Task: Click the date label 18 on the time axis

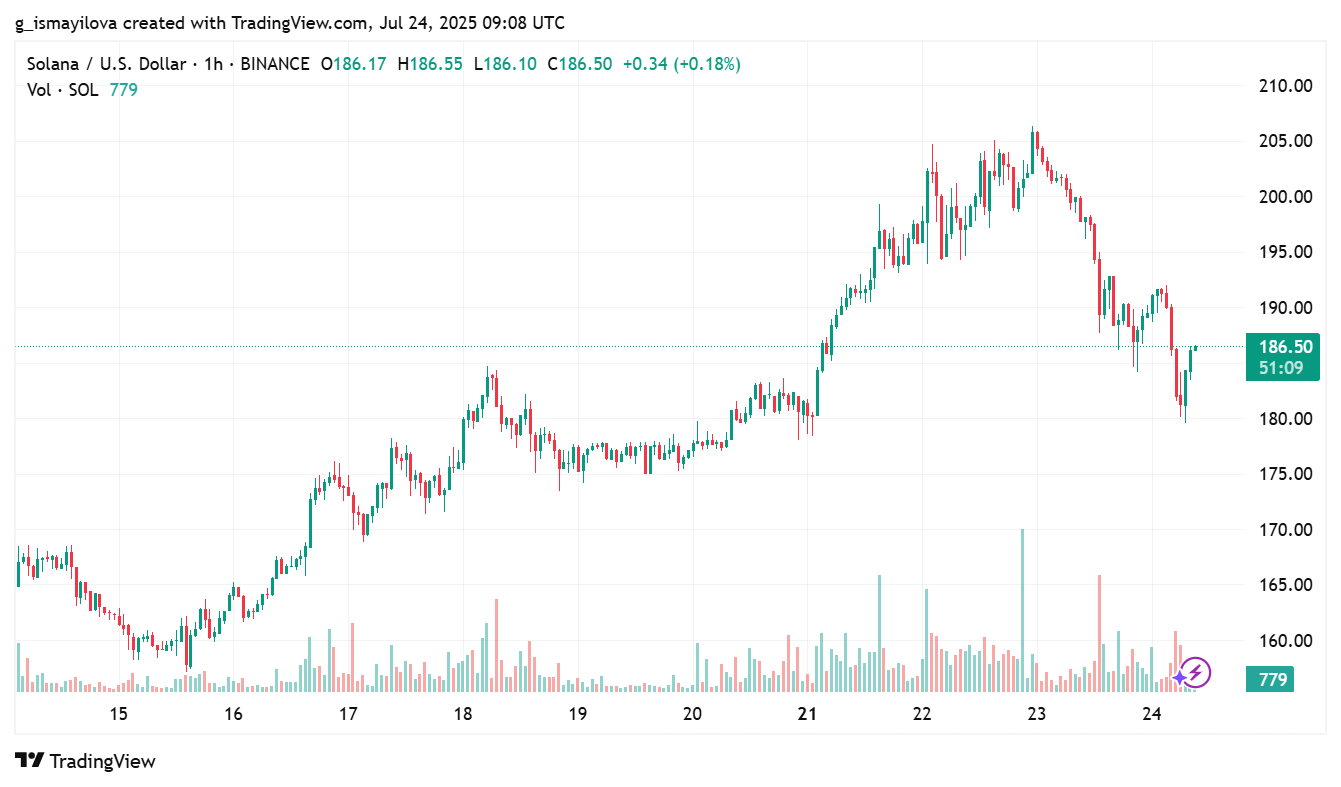Action: click(463, 714)
